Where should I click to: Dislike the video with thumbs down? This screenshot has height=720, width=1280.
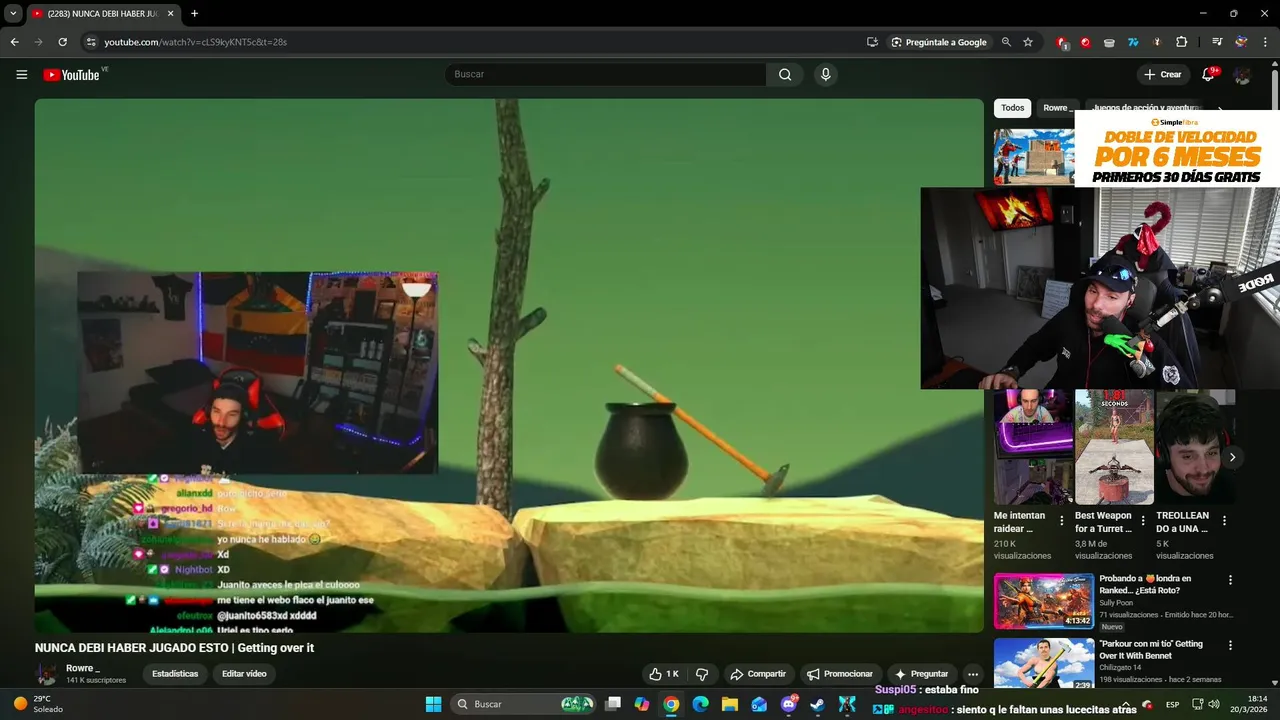pos(702,674)
